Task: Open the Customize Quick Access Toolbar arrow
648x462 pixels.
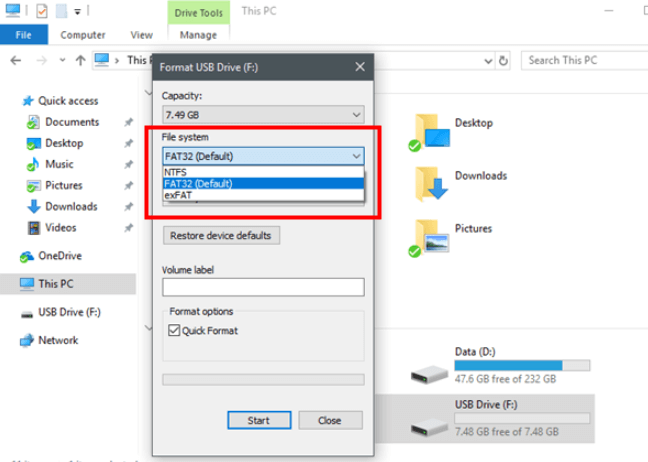Action: [77, 12]
